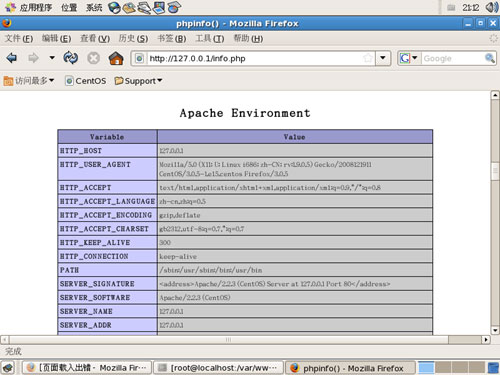
Task: Open the 书签(B) menu
Action: (x=172, y=39)
